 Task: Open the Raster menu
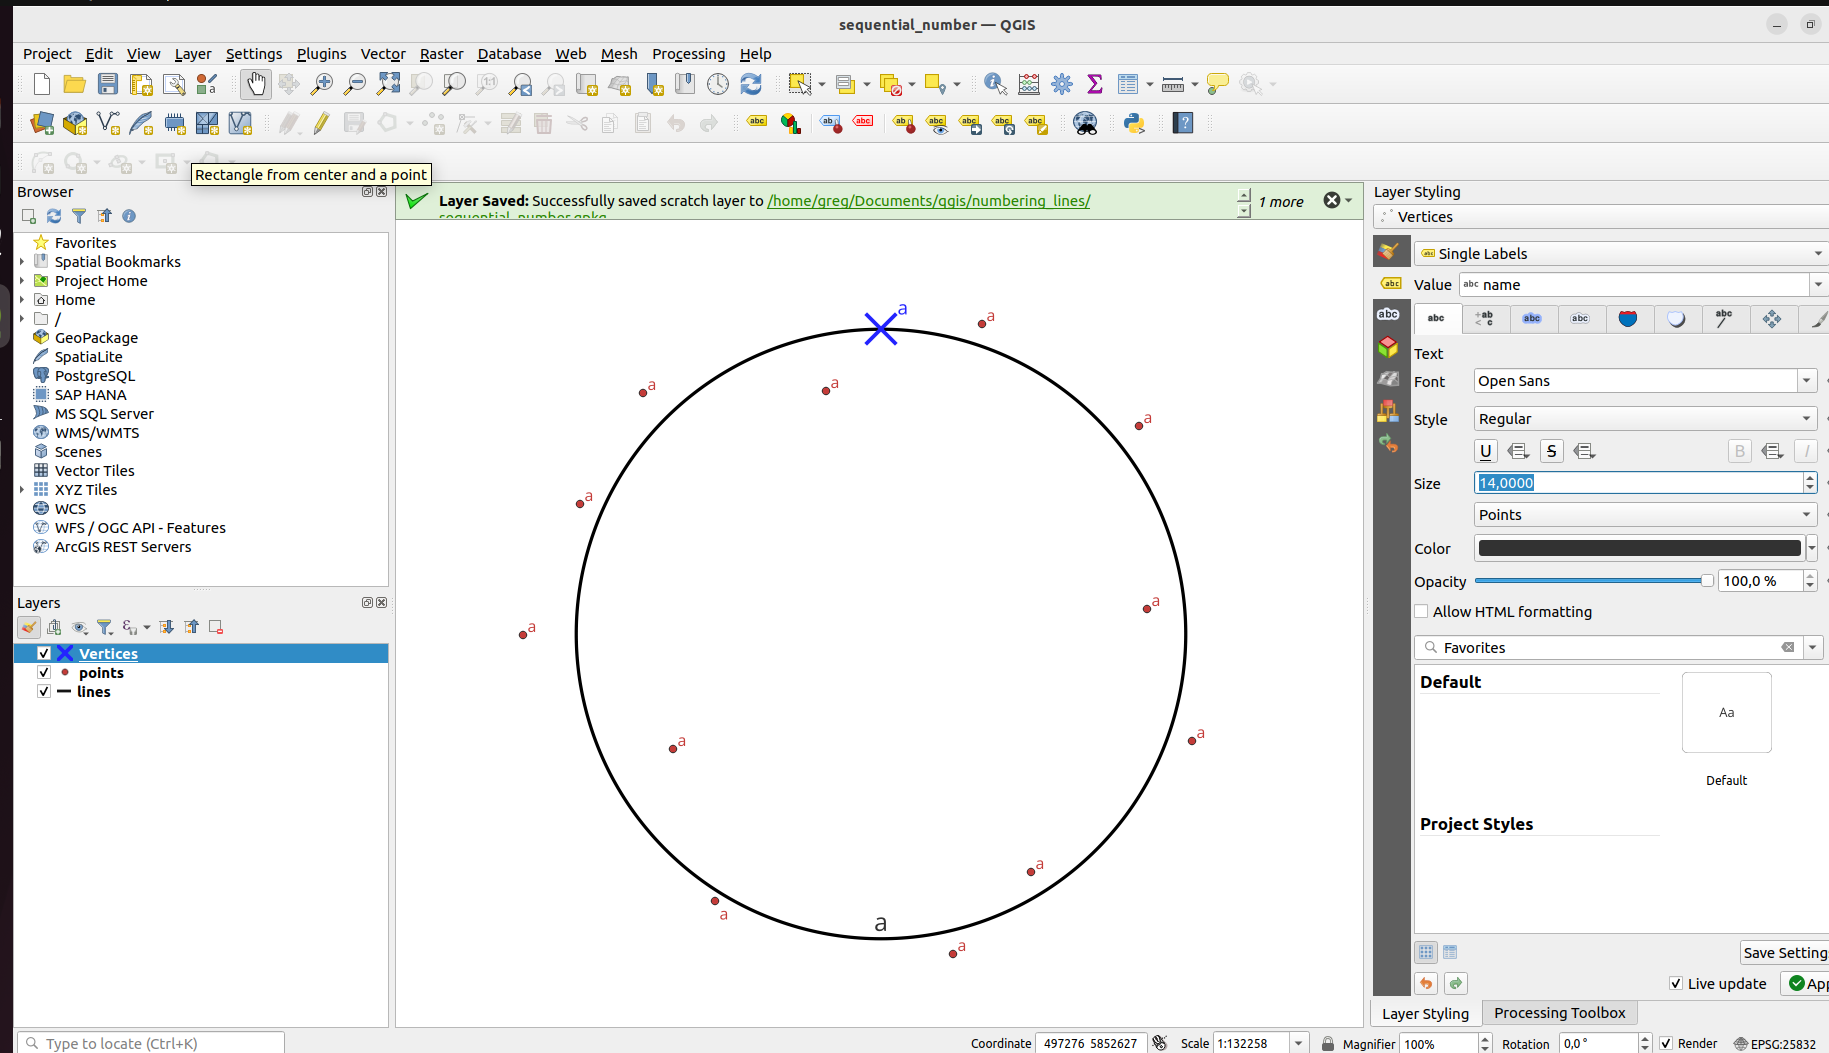tap(441, 54)
